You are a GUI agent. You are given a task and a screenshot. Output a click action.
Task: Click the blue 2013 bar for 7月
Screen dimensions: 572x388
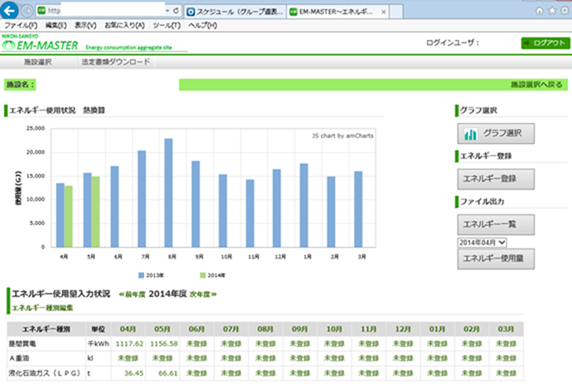click(142, 199)
